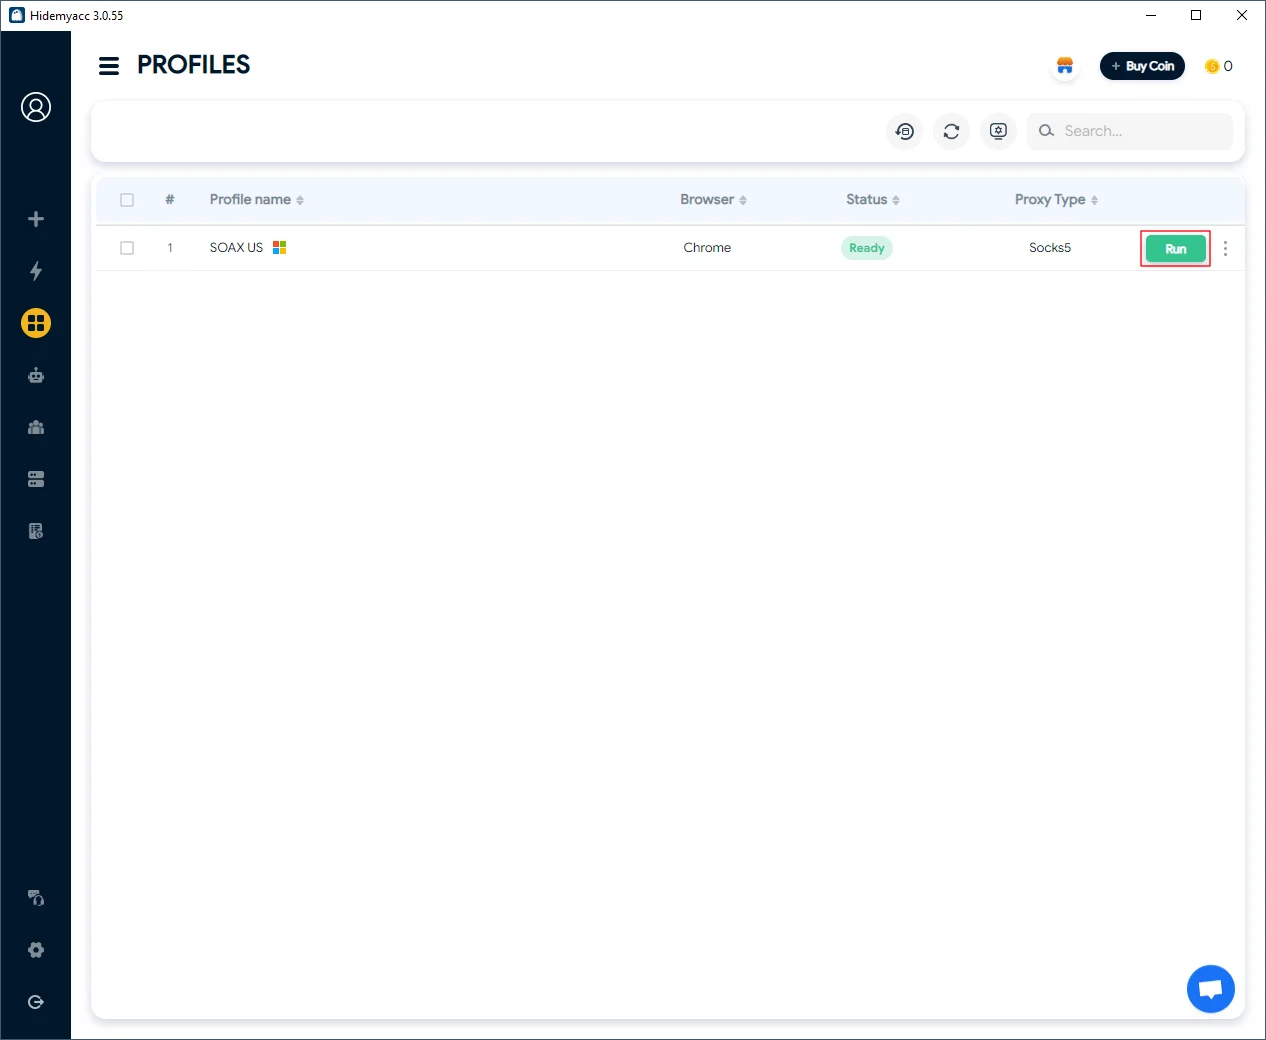Open the billing invoice icon in sidebar
The image size is (1266, 1040).
tap(36, 531)
